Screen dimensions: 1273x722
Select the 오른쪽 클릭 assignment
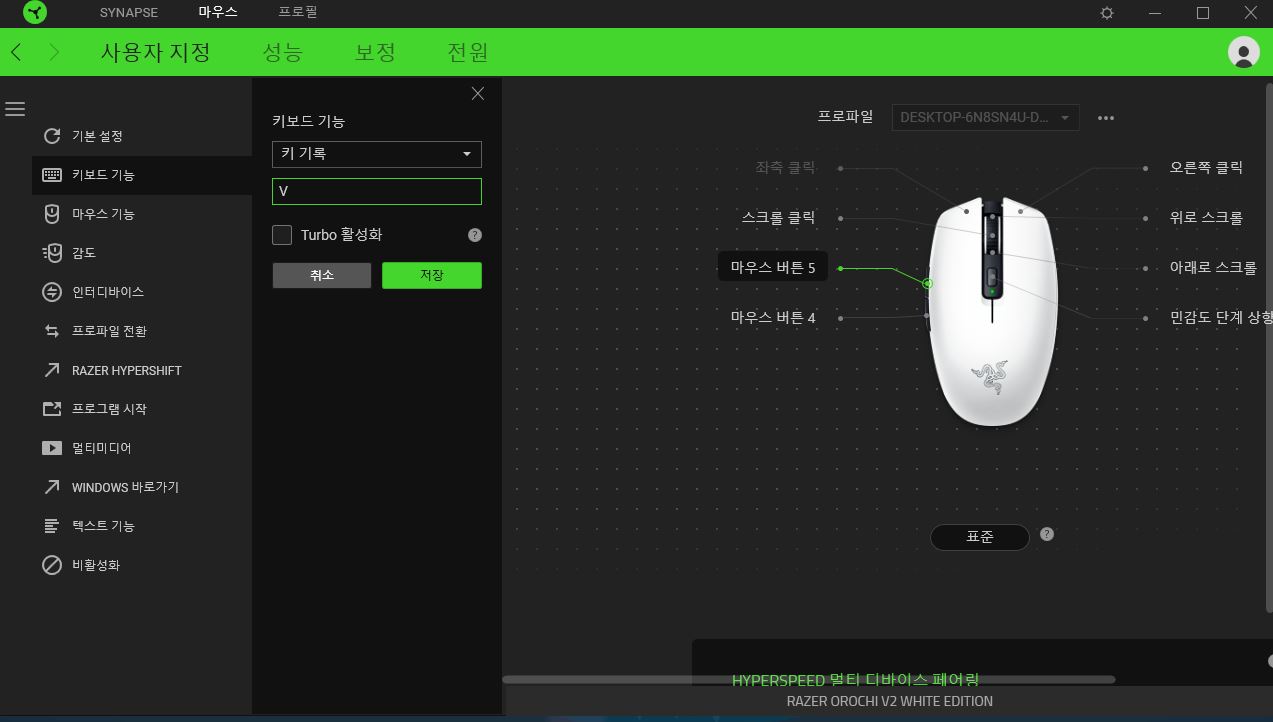tap(1206, 167)
